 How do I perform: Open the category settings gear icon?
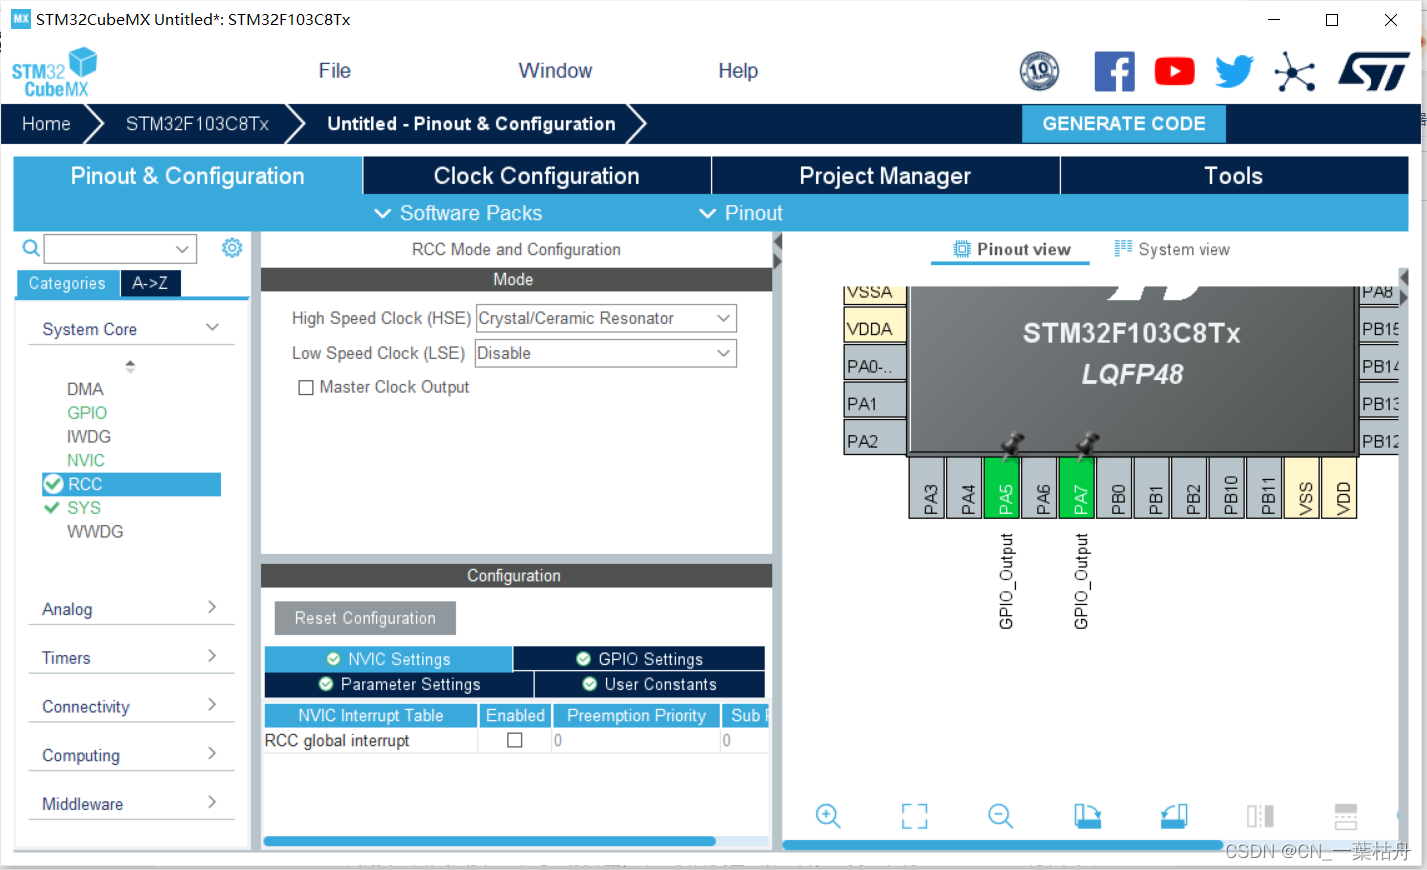point(232,248)
